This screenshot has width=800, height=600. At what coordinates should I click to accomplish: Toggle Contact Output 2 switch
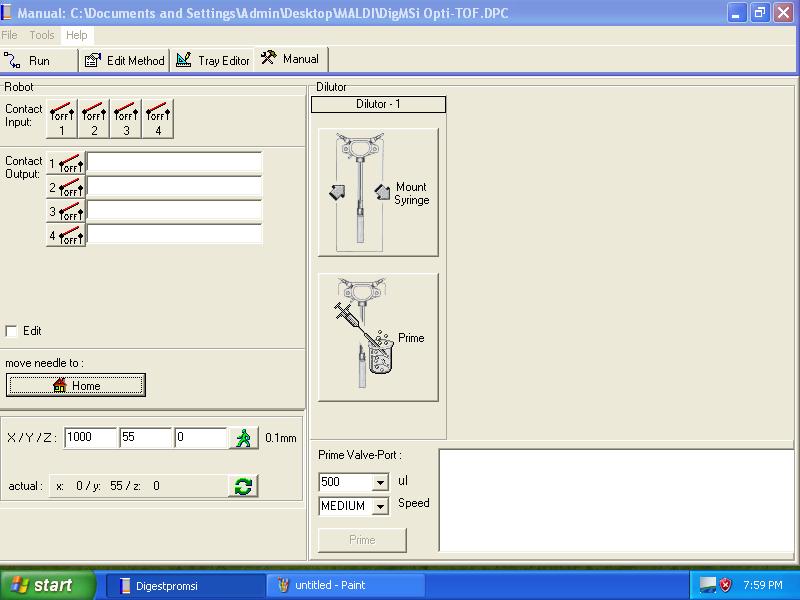point(66,187)
